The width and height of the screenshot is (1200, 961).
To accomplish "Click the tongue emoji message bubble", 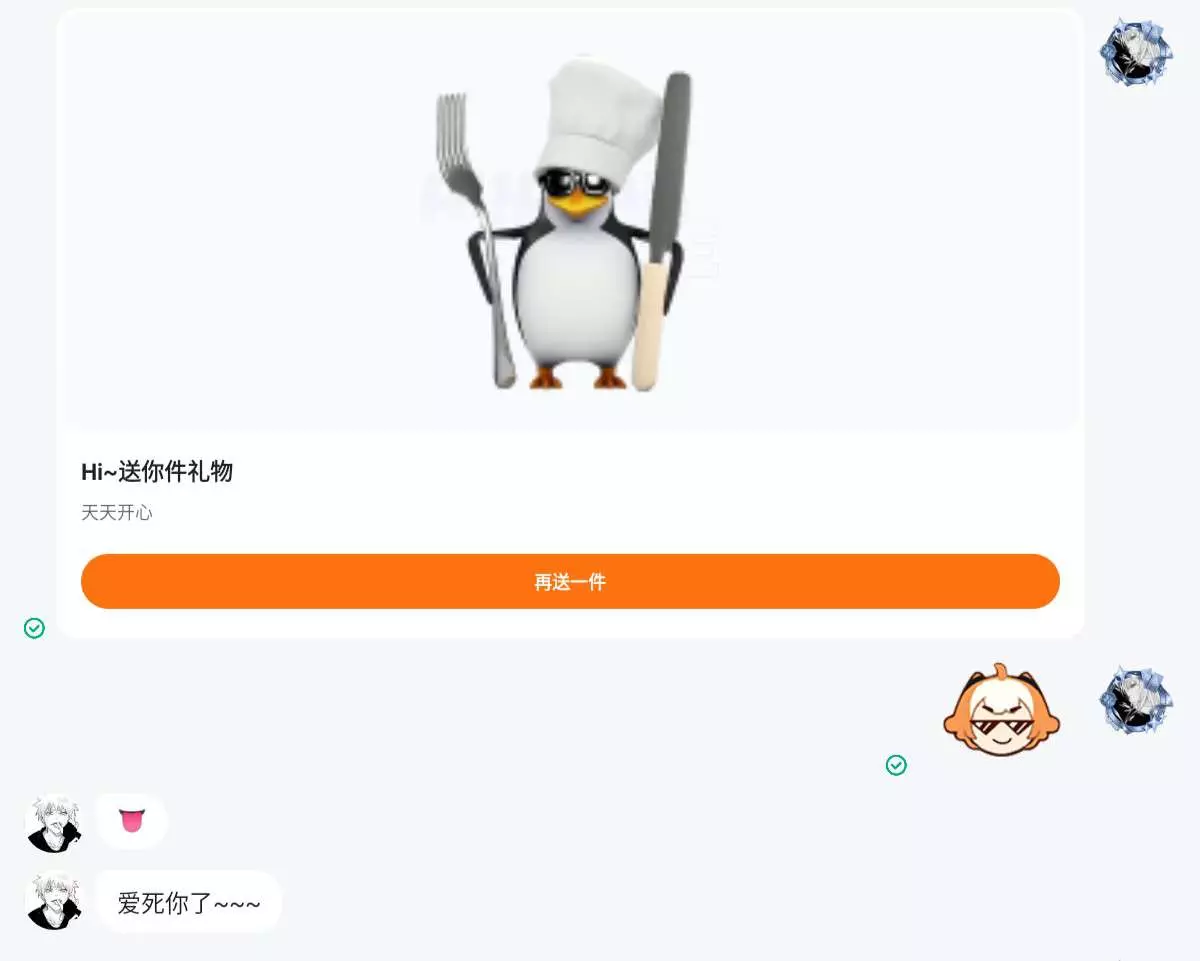I will (131, 822).
